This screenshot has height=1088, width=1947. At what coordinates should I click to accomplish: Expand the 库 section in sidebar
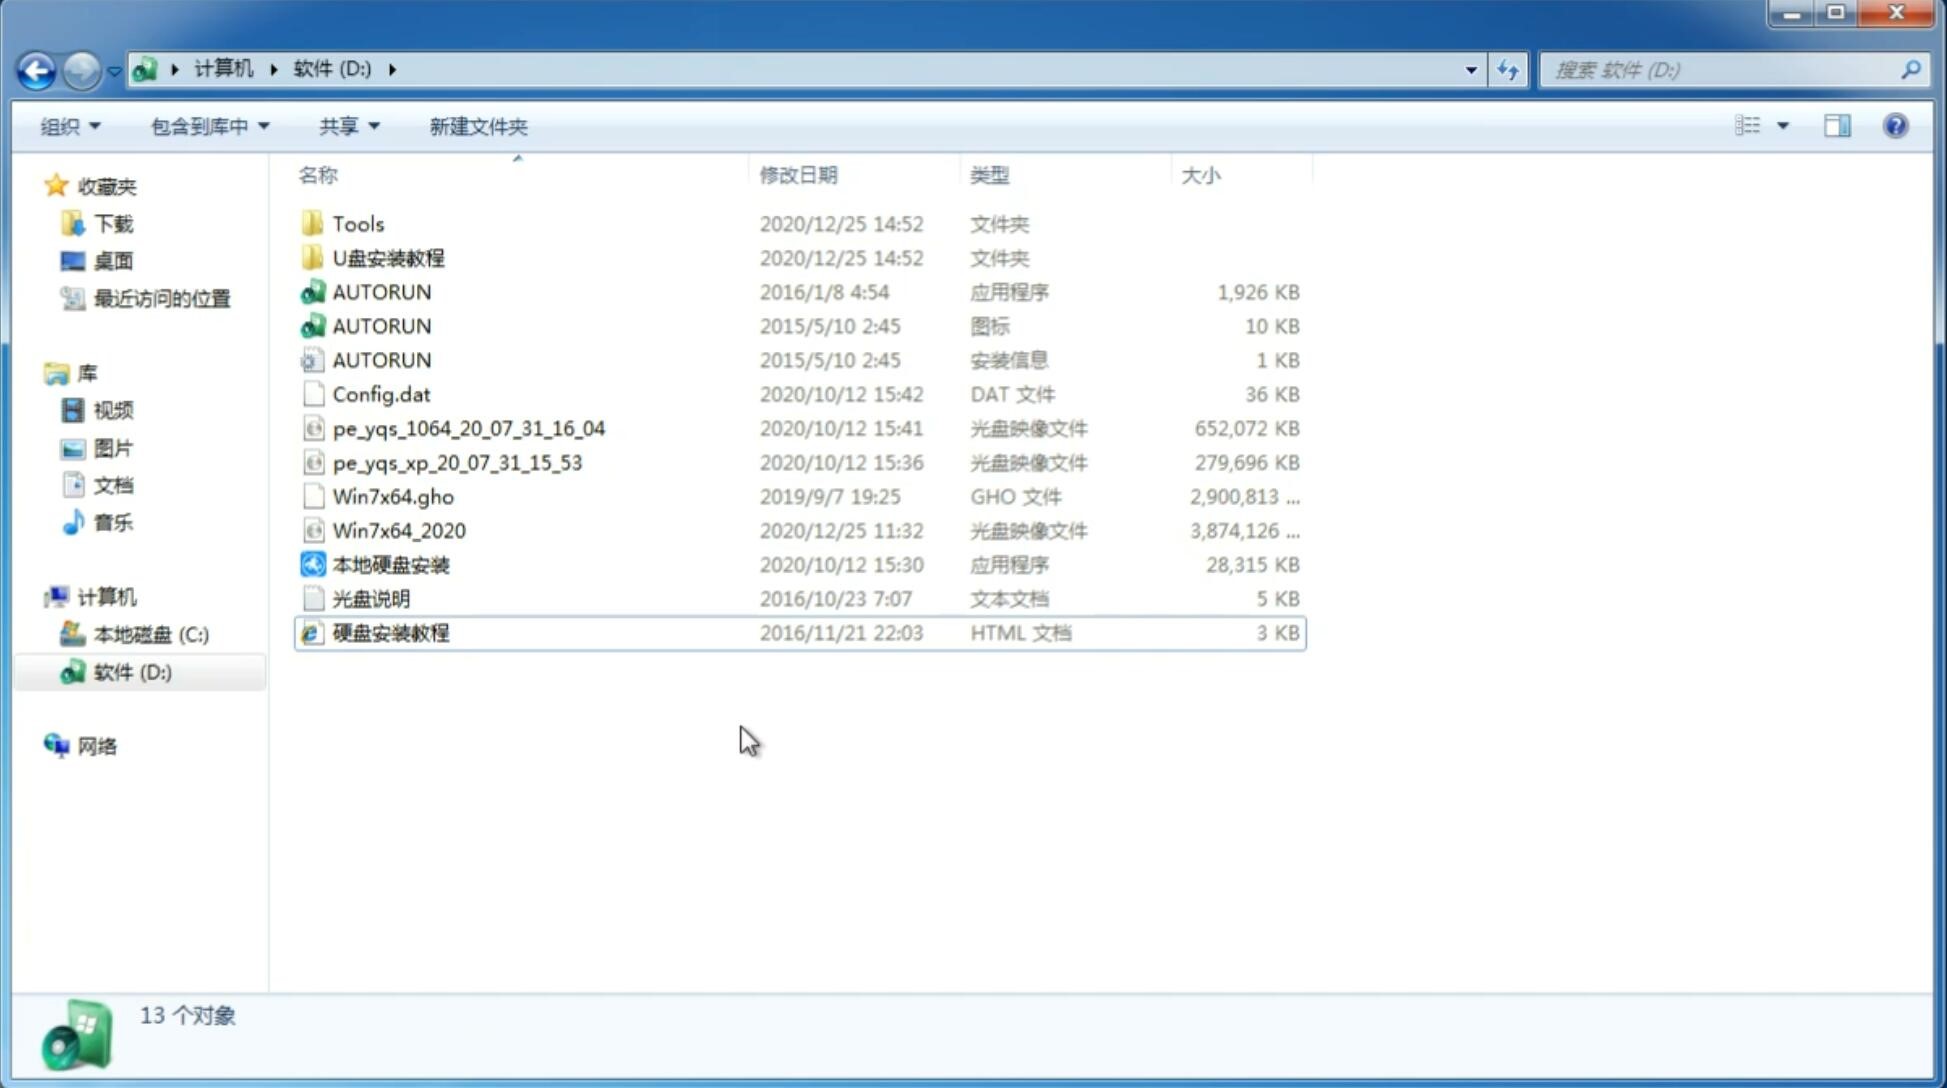[35, 372]
